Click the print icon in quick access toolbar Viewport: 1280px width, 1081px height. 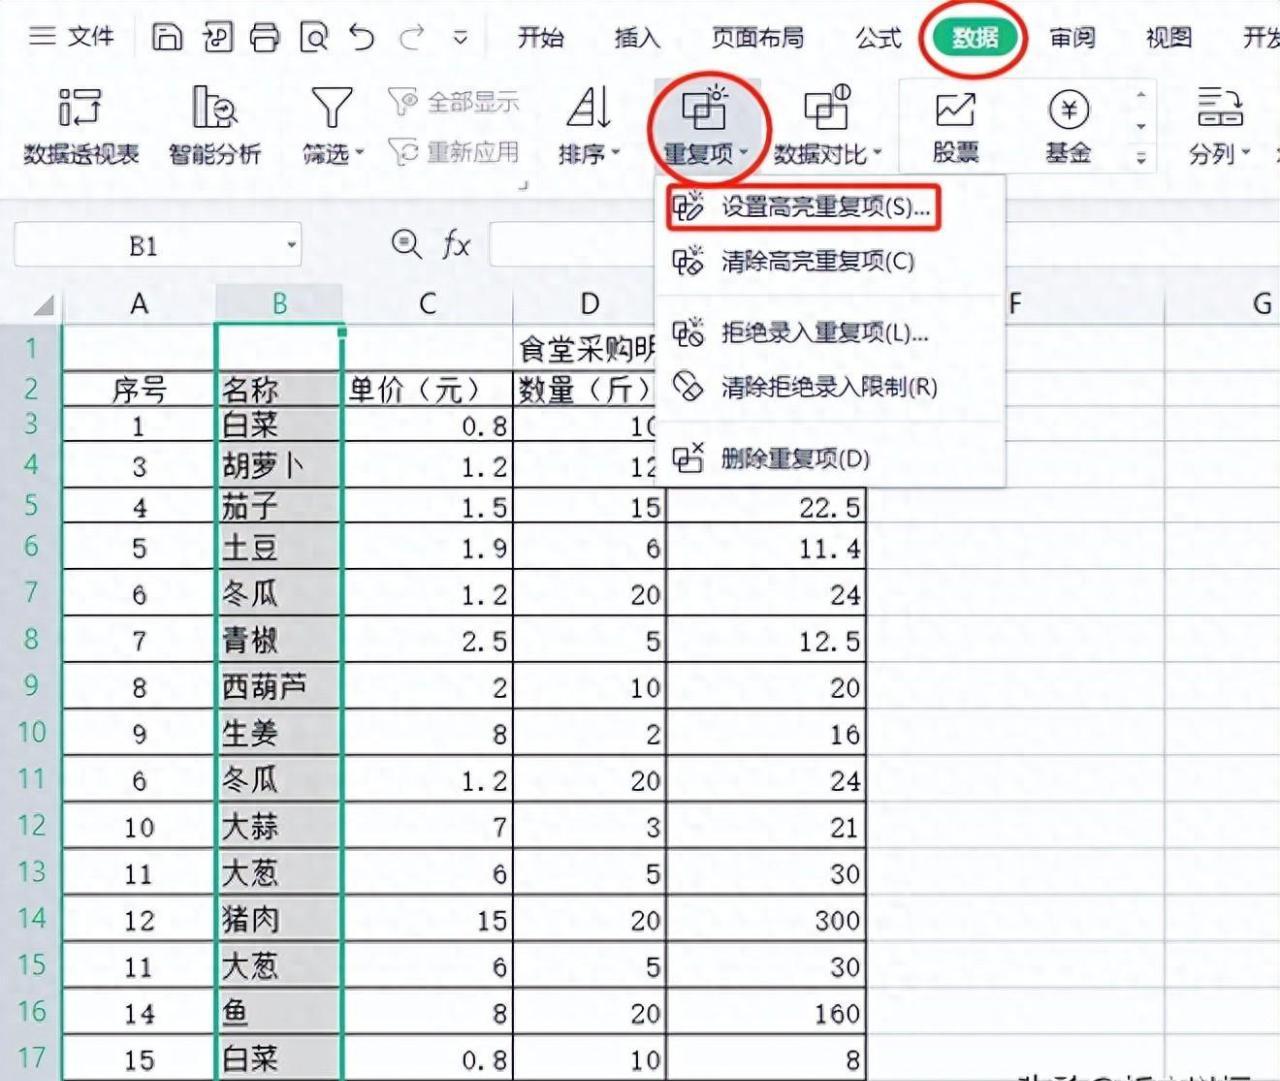tap(264, 37)
